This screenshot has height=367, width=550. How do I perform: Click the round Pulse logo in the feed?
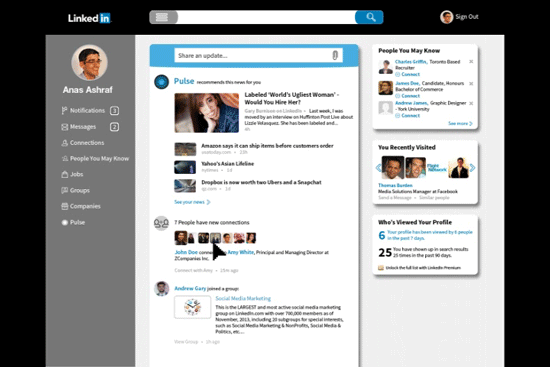[161, 82]
